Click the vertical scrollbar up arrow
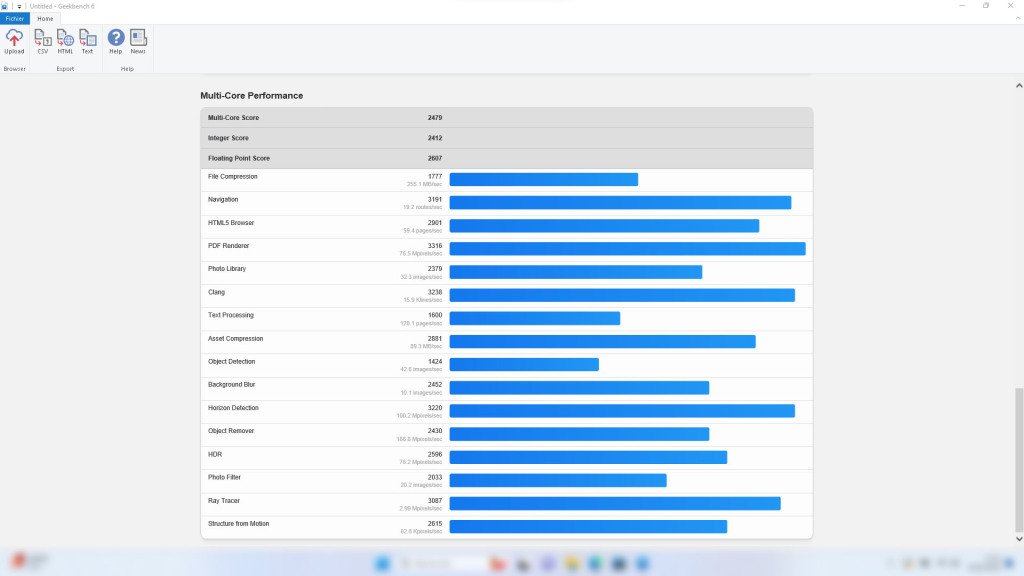 click(x=1019, y=86)
